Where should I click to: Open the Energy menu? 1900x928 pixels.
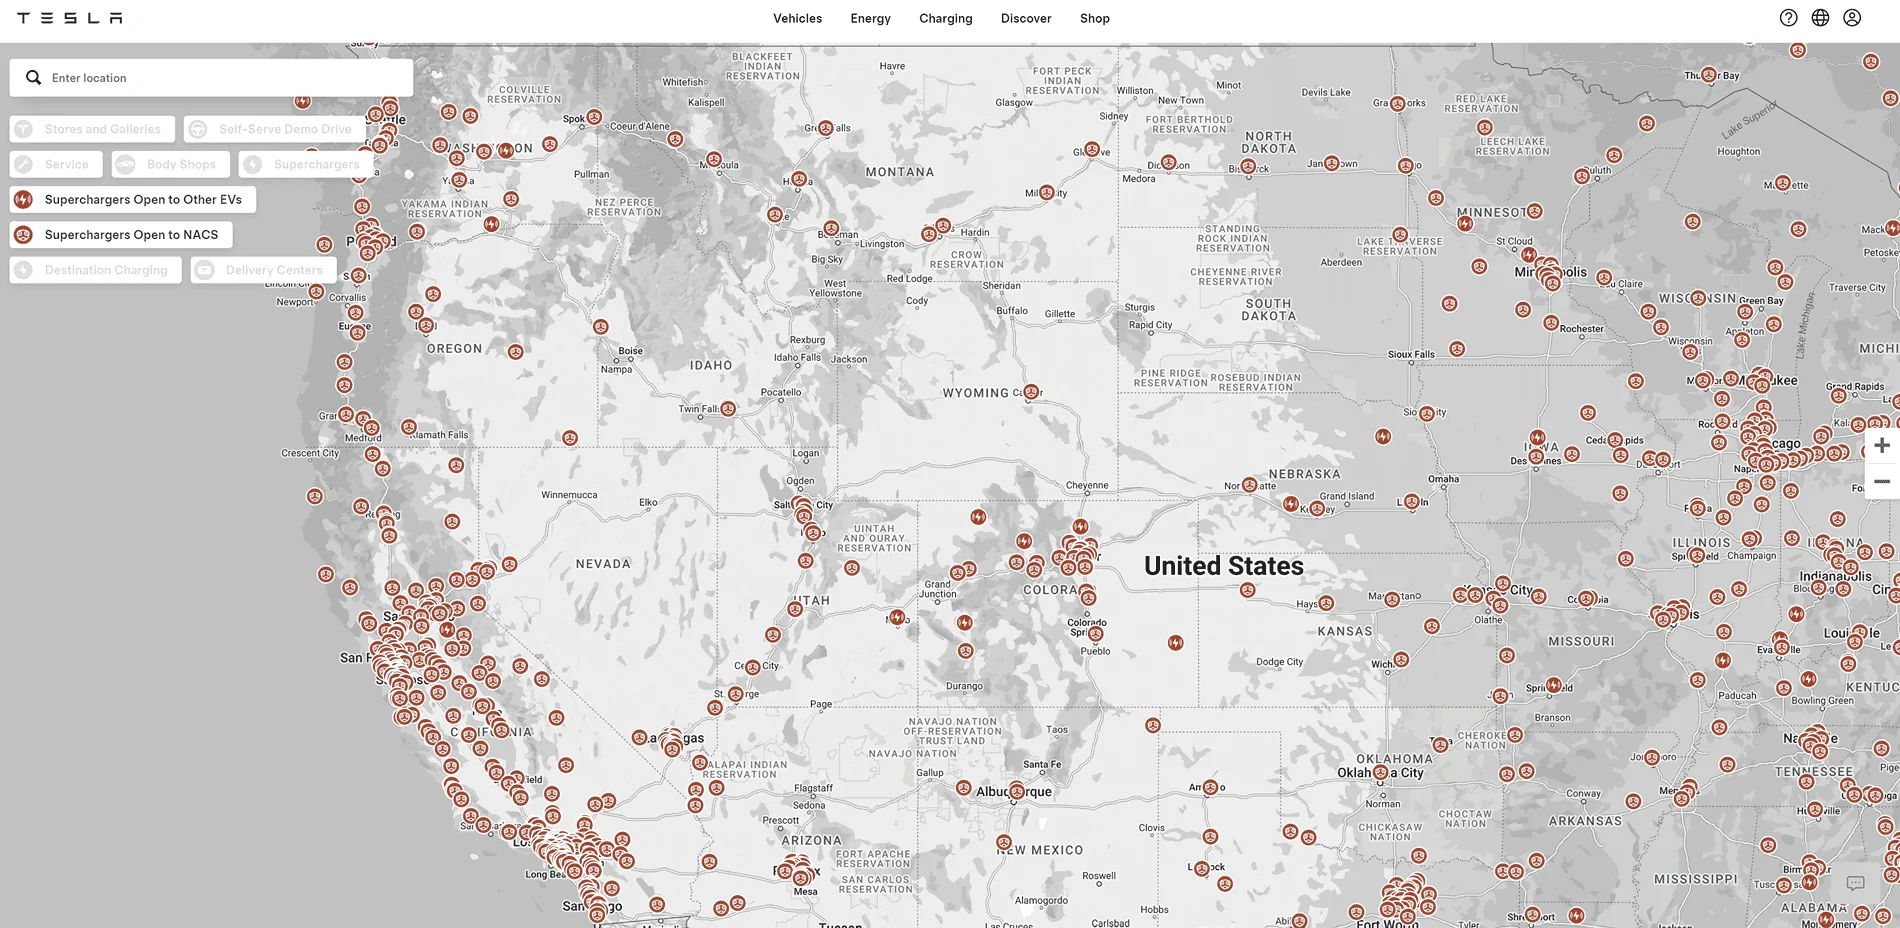coord(870,18)
